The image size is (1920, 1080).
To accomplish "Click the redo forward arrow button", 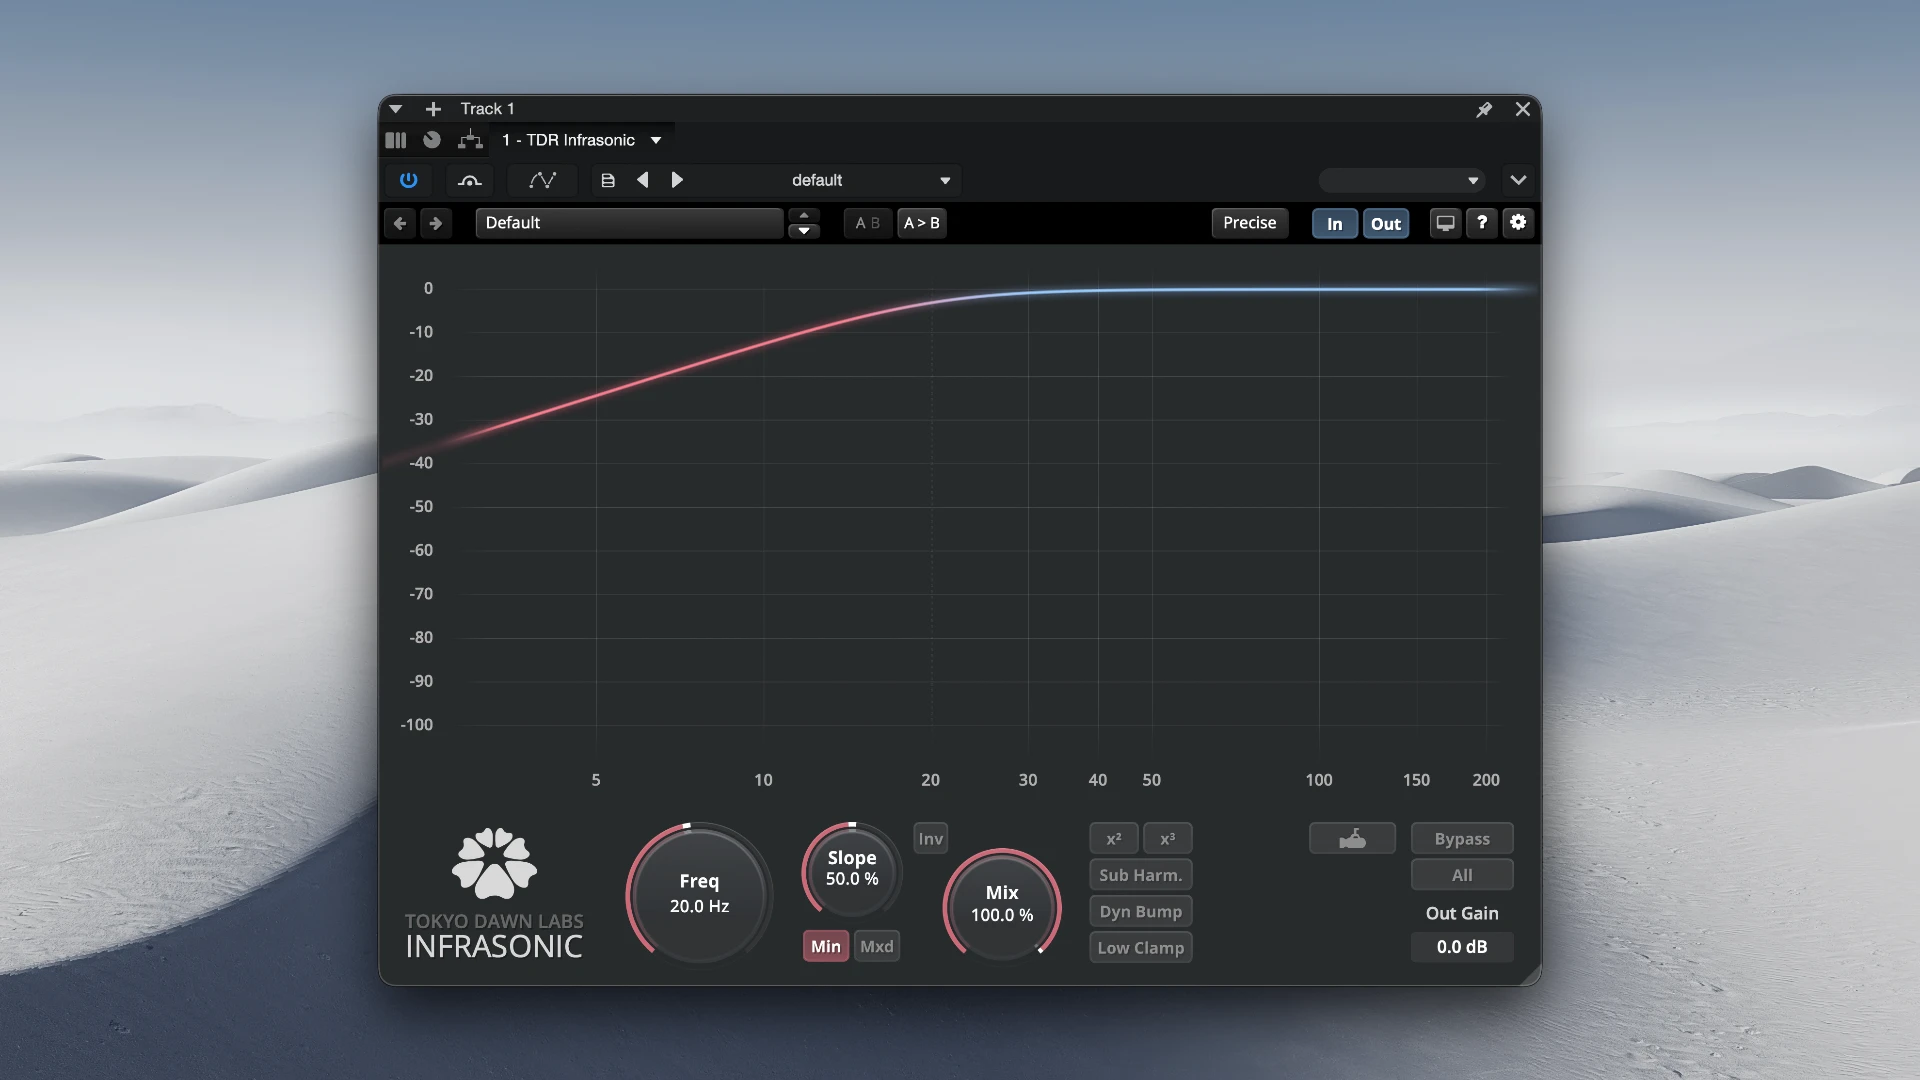I will 435,223.
